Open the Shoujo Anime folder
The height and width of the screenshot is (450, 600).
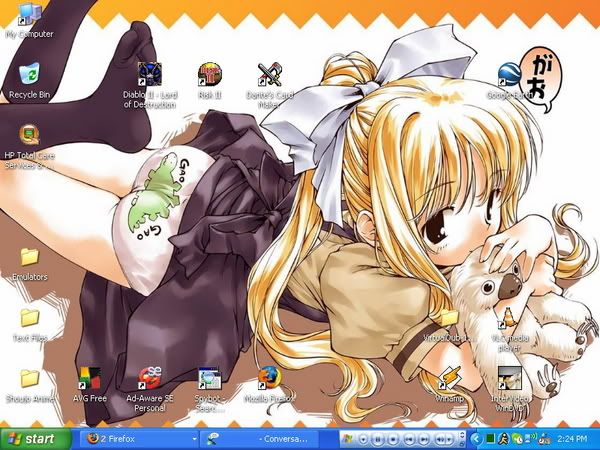tap(29, 386)
